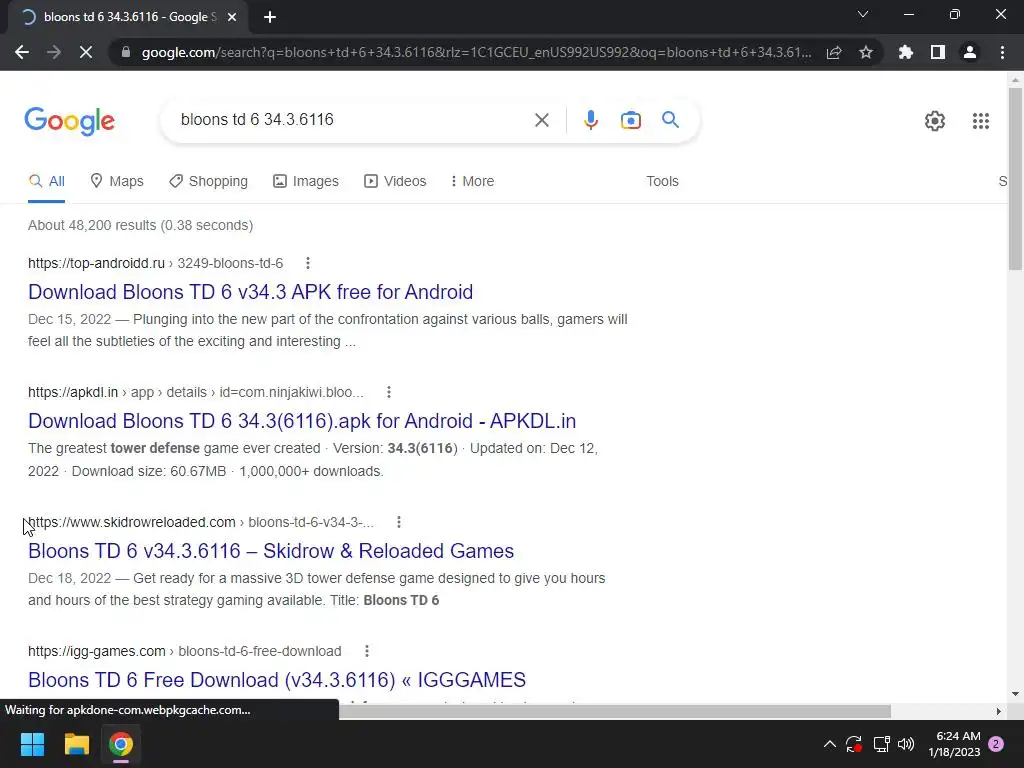Click the apkdl.in URL breadcrumb
This screenshot has width=1024, height=768.
[196, 392]
